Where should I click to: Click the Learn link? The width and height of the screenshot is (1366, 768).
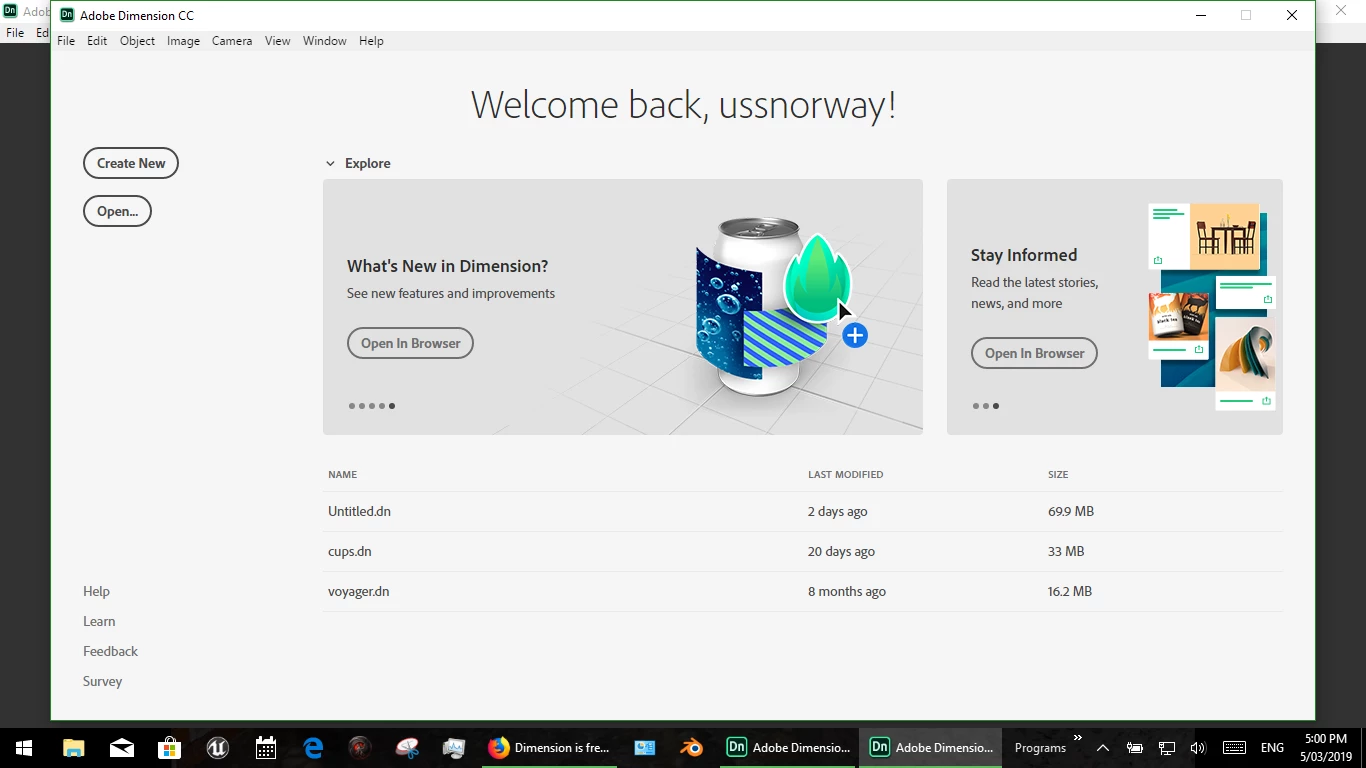click(99, 621)
